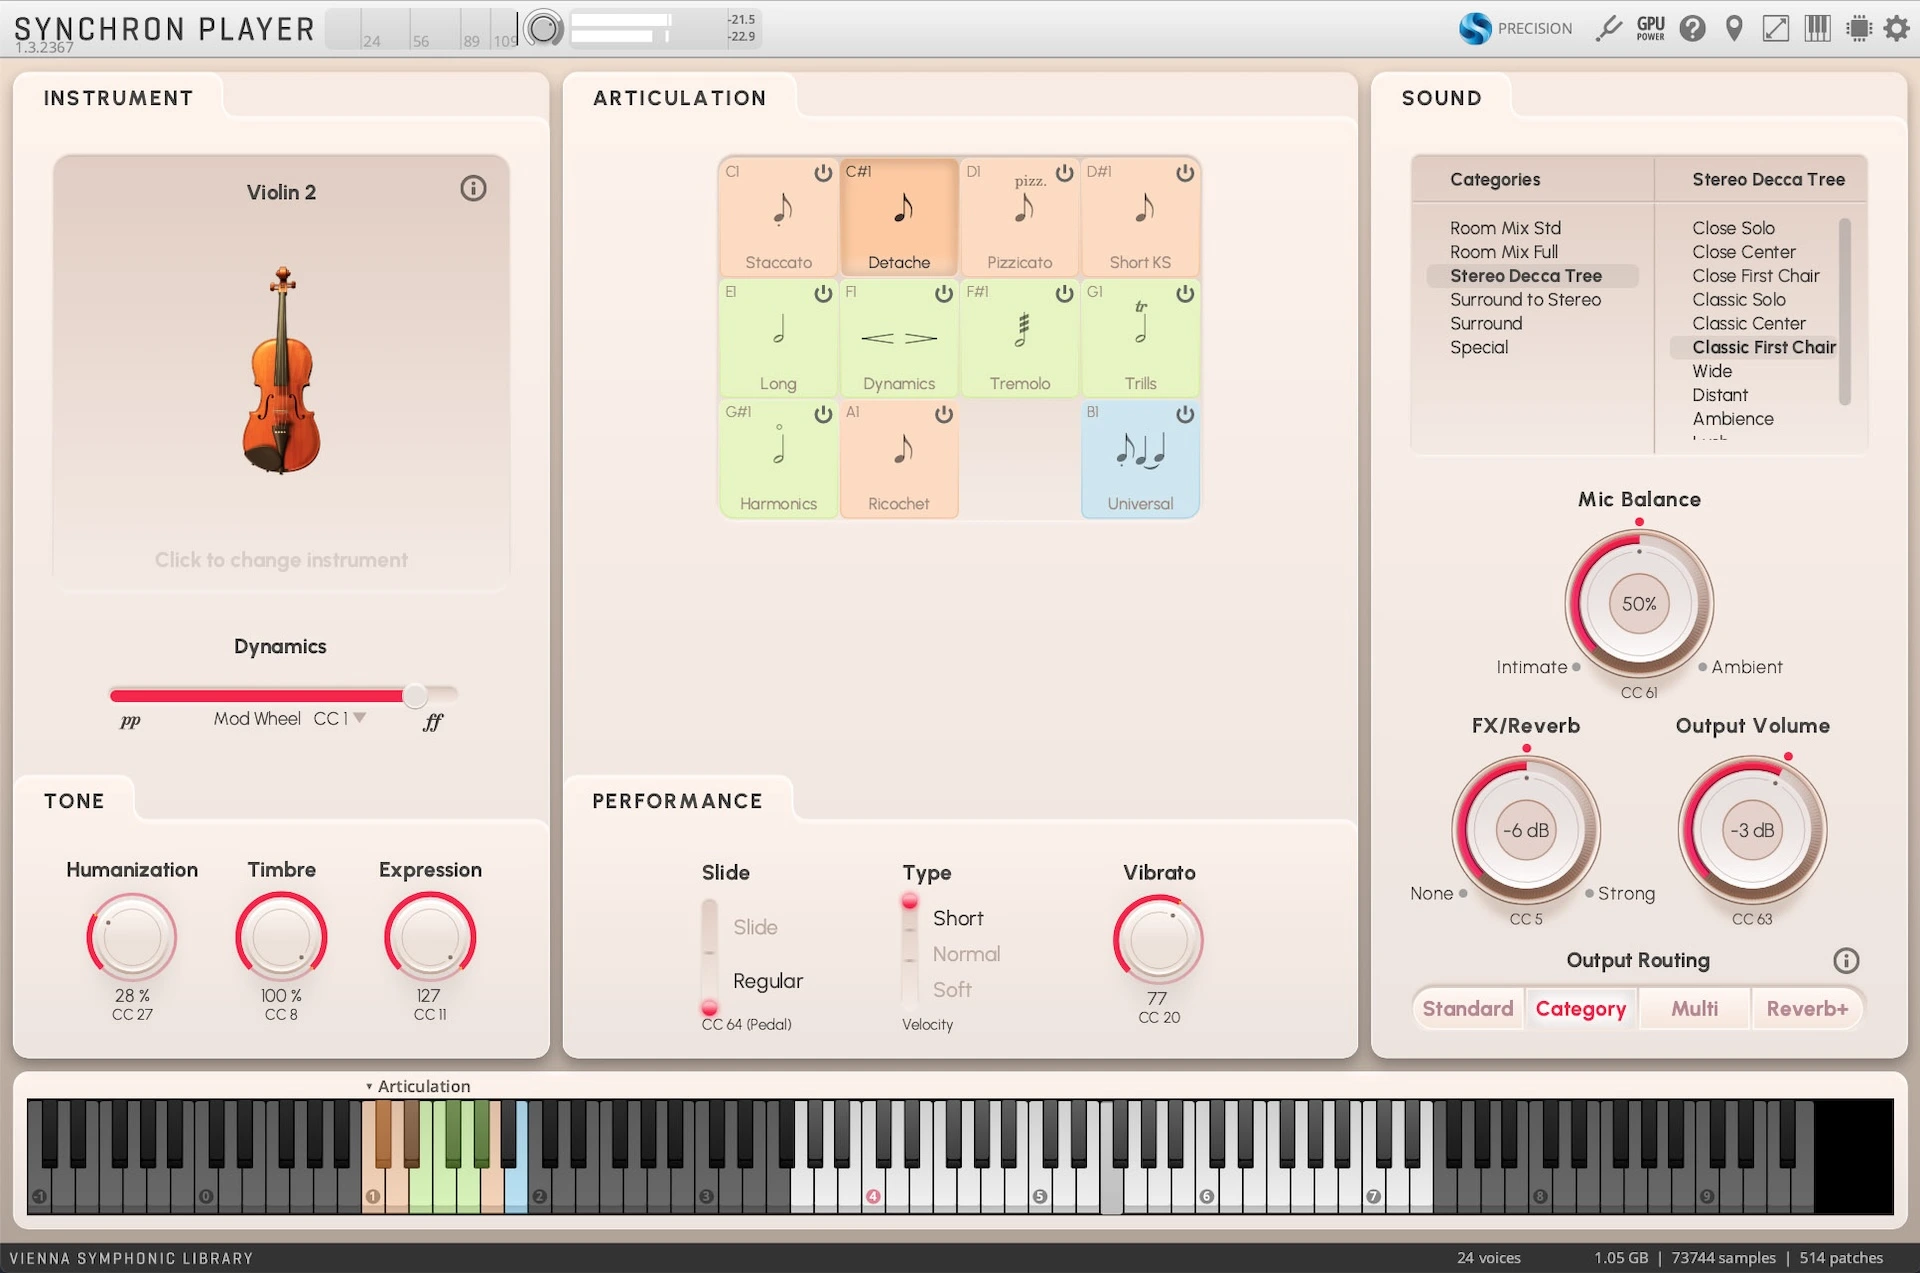
Task: Open the gear settings icon
Action: point(1896,28)
